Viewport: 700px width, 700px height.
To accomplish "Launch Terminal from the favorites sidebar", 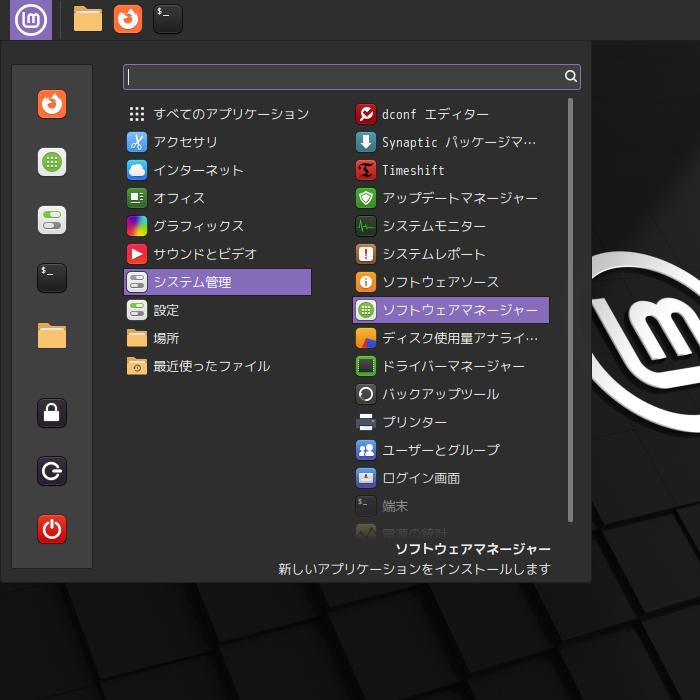I will tap(52, 278).
